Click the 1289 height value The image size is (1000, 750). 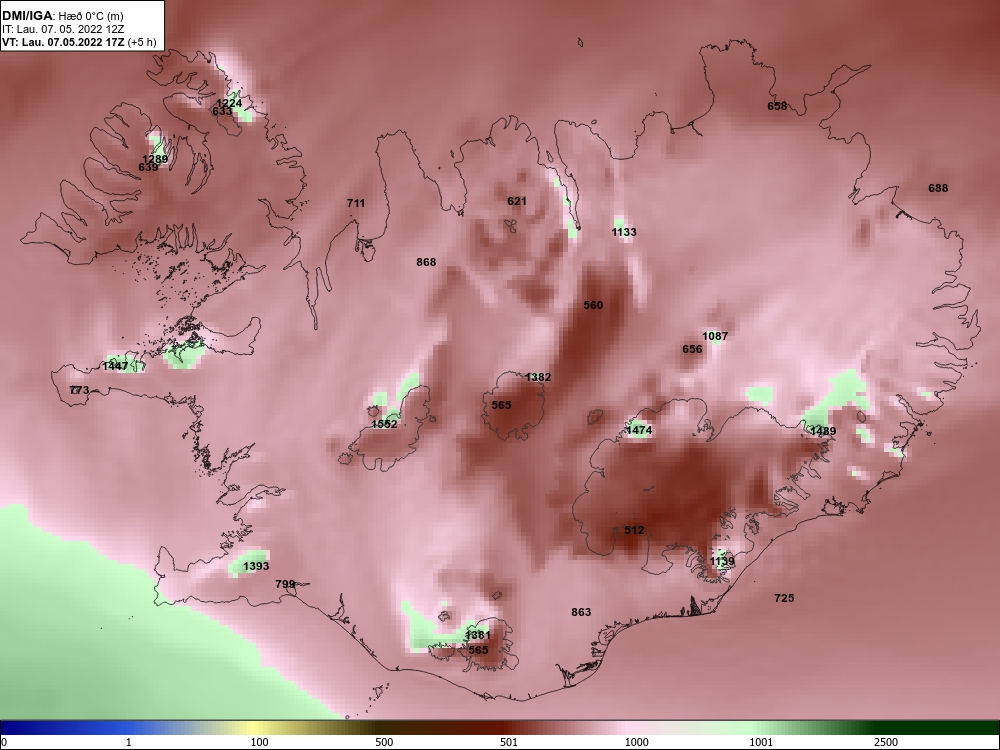[x=155, y=159]
